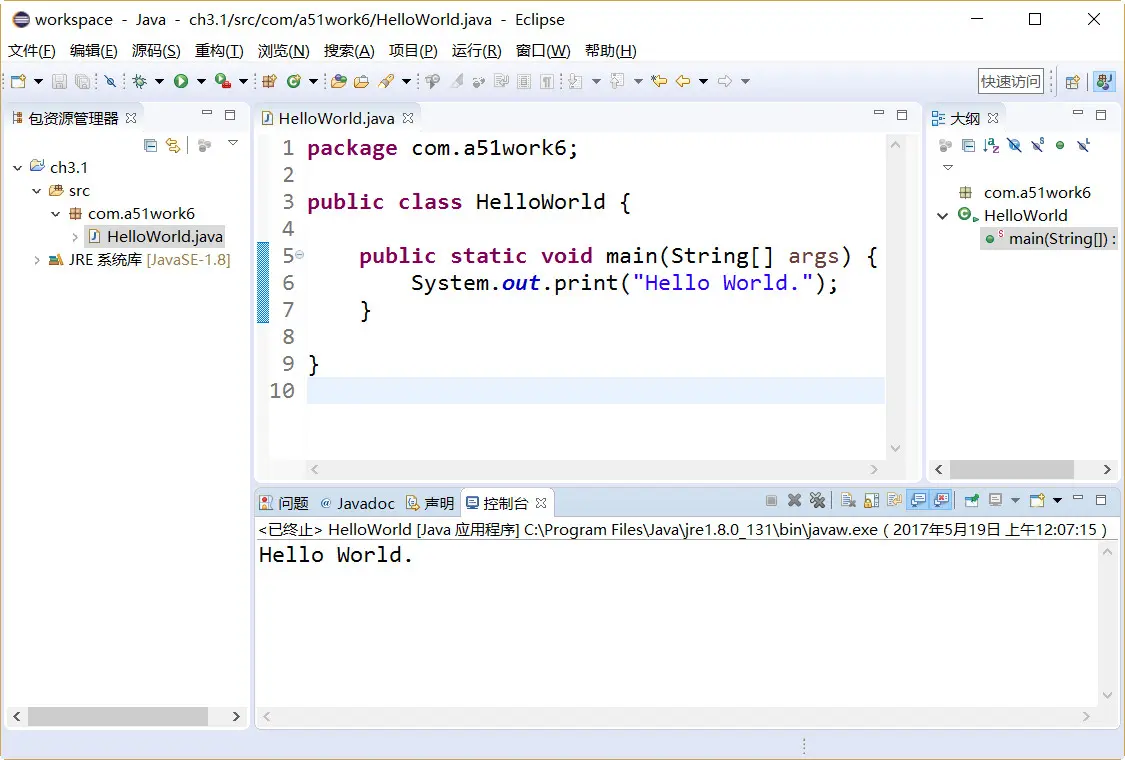Collapse method fold marker on line 5
Screen dimensions: 1125x760
(x=299, y=254)
